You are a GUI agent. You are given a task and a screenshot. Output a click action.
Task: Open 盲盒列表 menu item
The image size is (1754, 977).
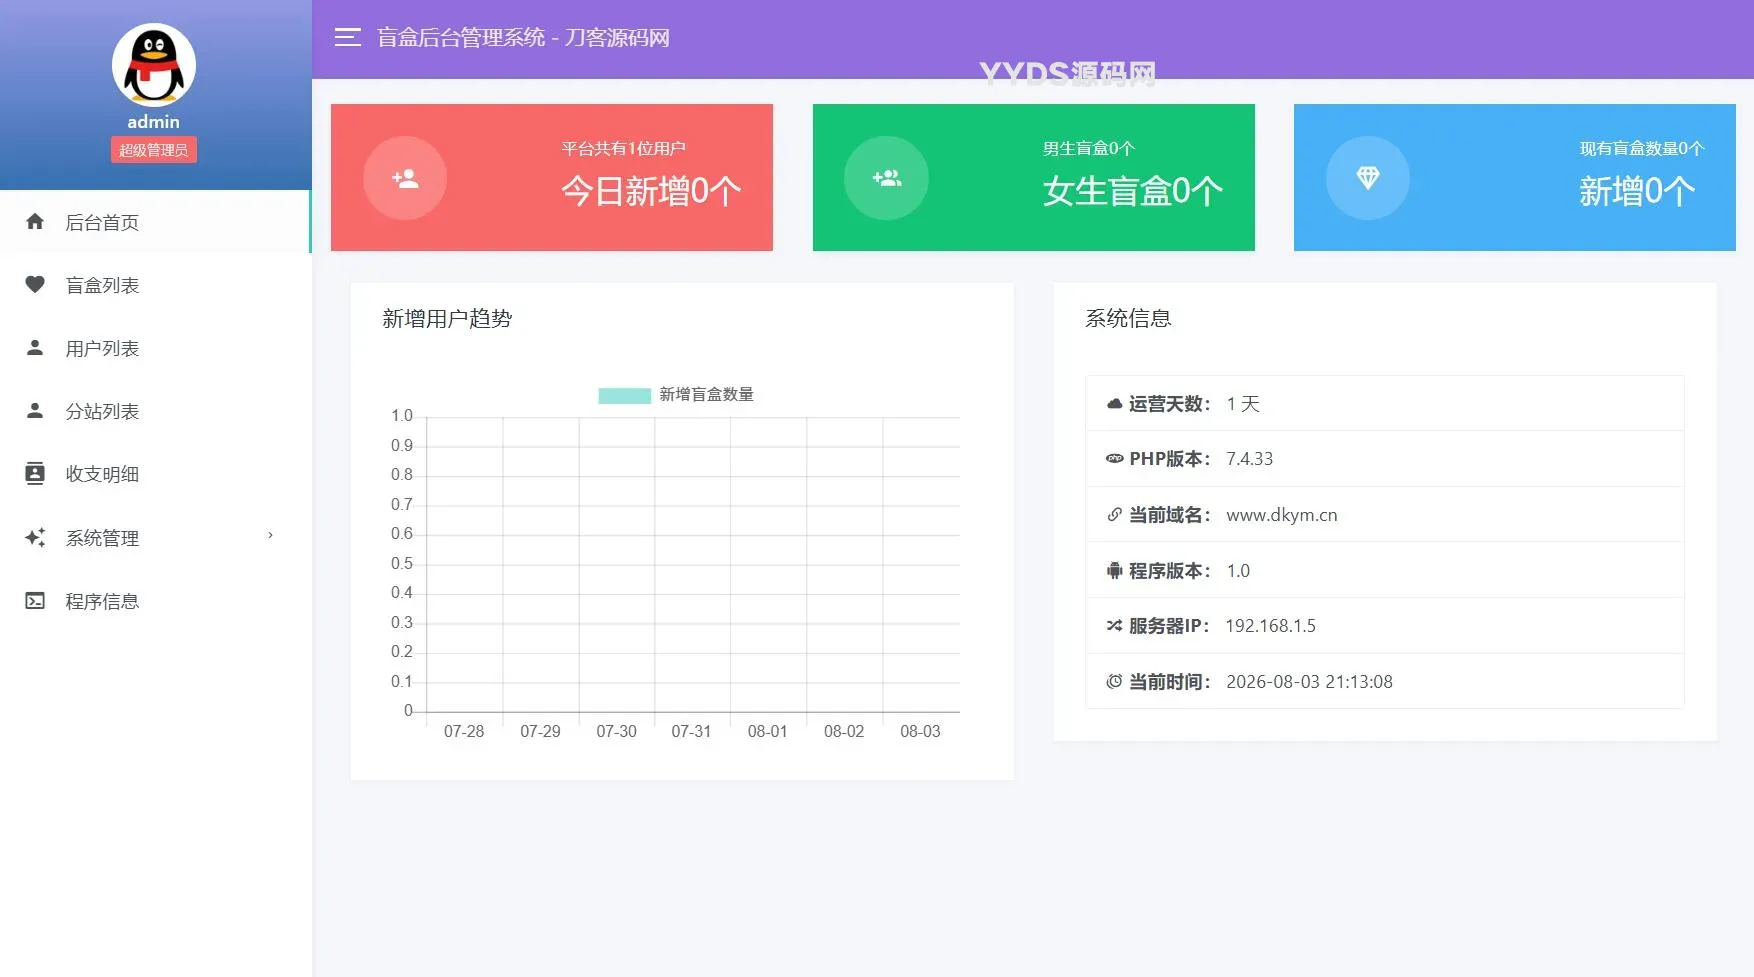[155, 285]
